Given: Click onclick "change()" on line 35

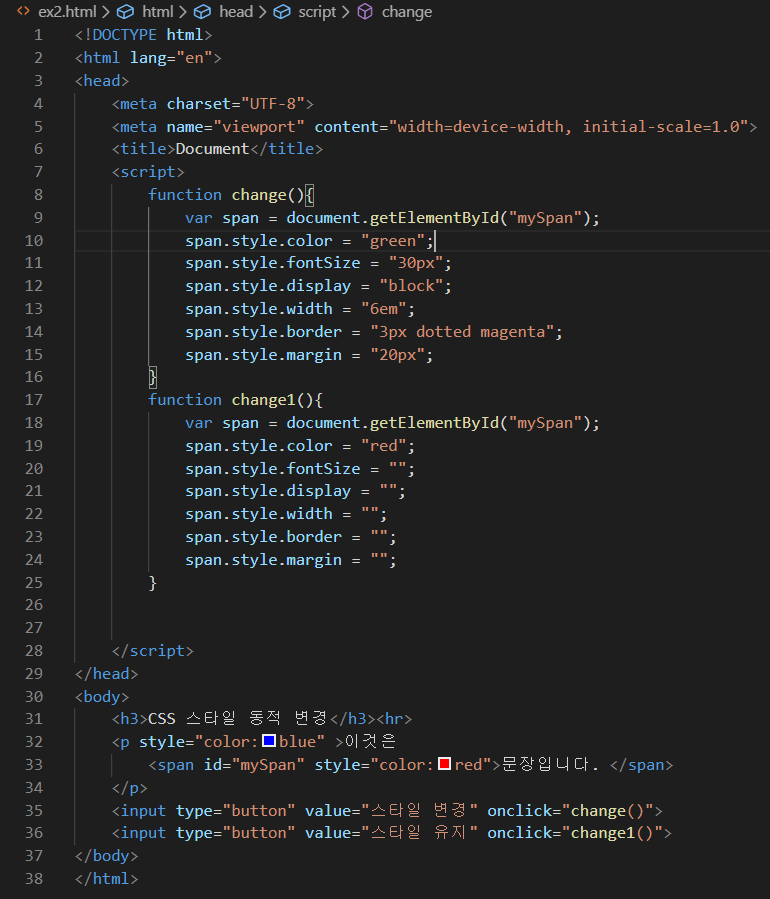Looking at the screenshot, I should (608, 811).
